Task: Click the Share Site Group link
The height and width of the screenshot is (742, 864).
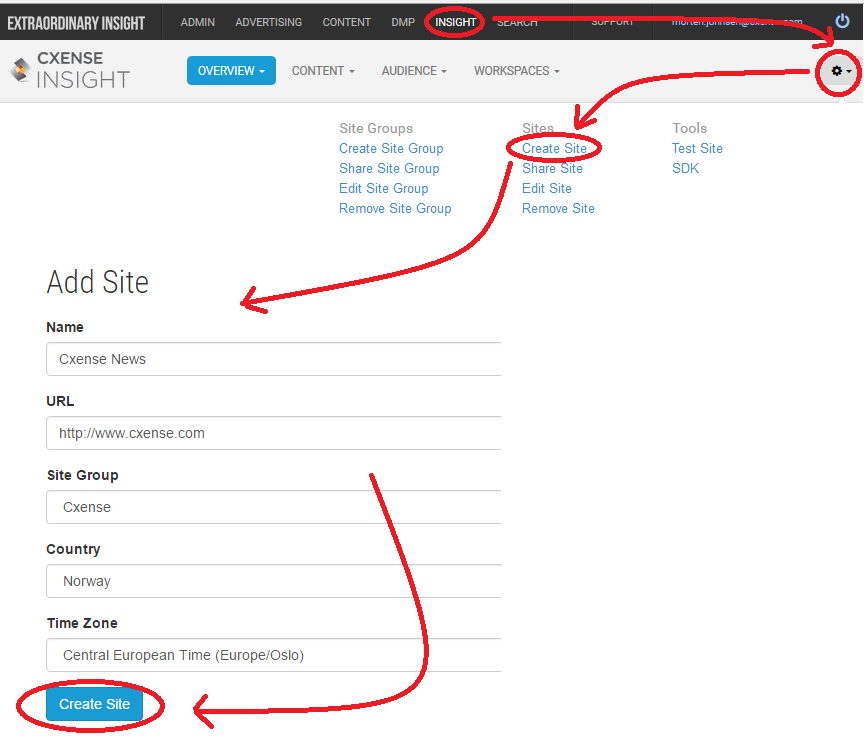Action: coord(389,169)
